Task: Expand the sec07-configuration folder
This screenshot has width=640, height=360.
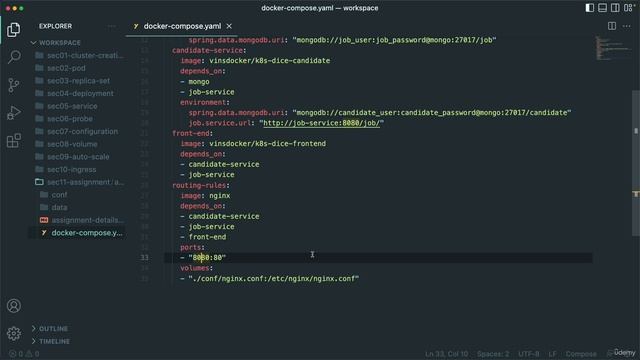Action: [77, 131]
